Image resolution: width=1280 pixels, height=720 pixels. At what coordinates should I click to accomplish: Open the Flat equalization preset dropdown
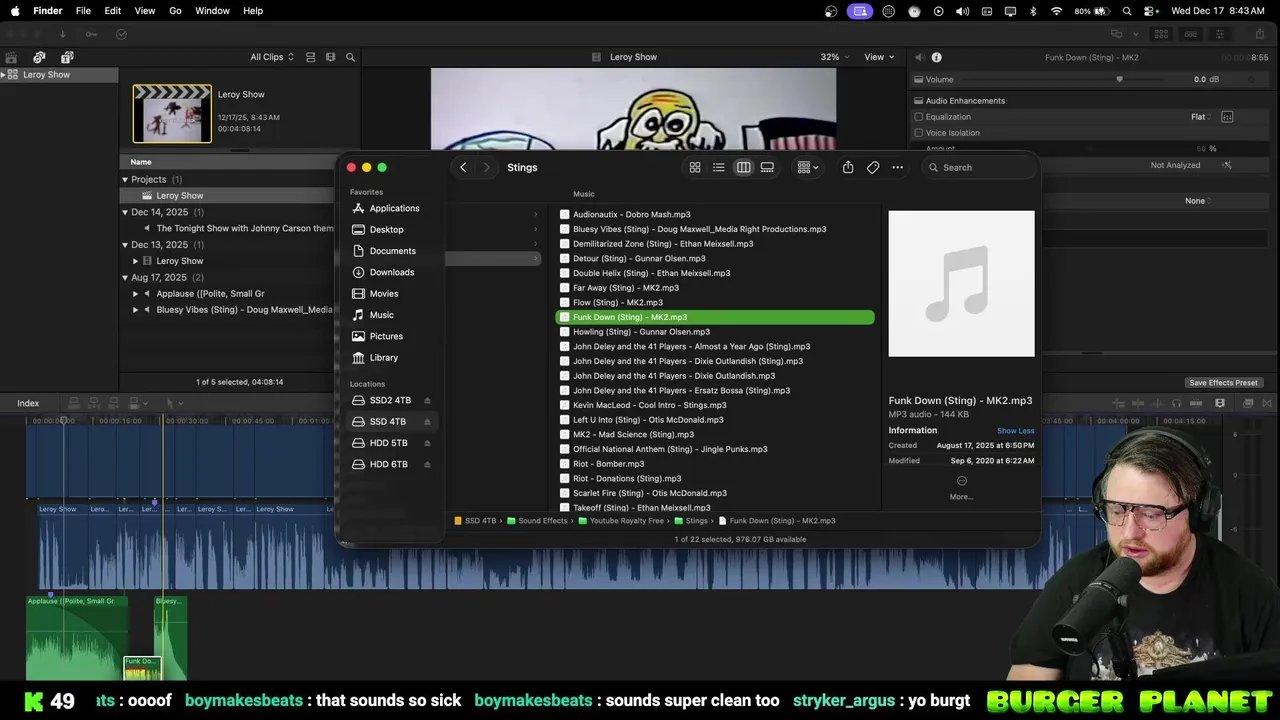[x=1201, y=117]
